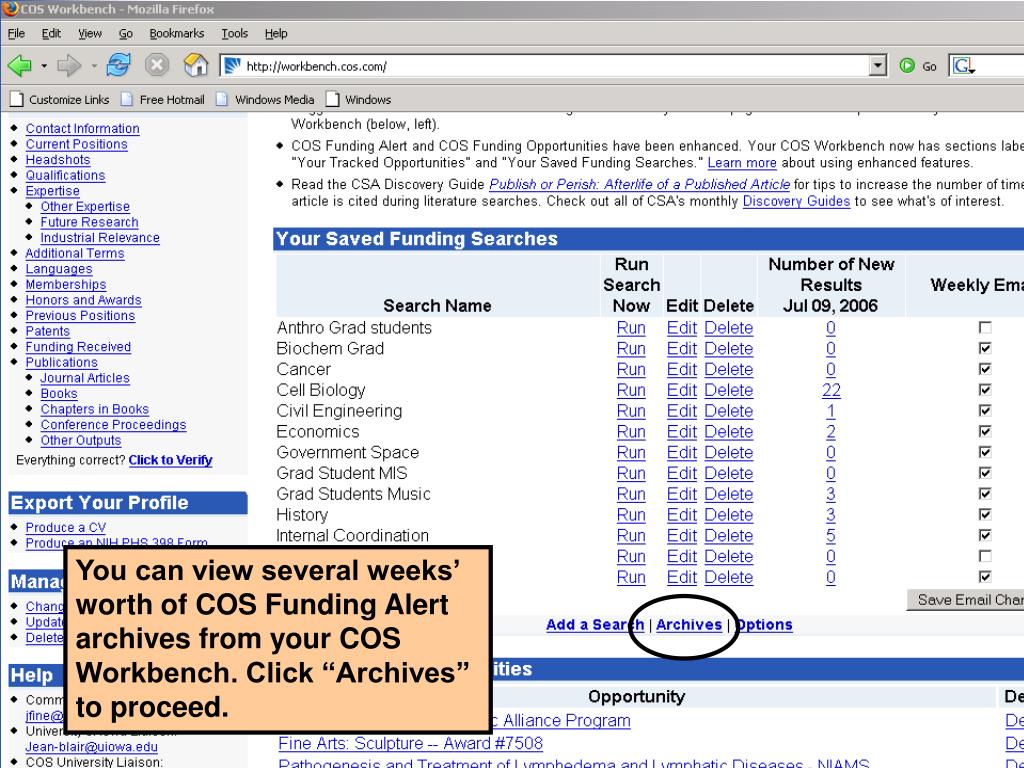Uncheck weekly email for Cell Biology

(x=985, y=391)
